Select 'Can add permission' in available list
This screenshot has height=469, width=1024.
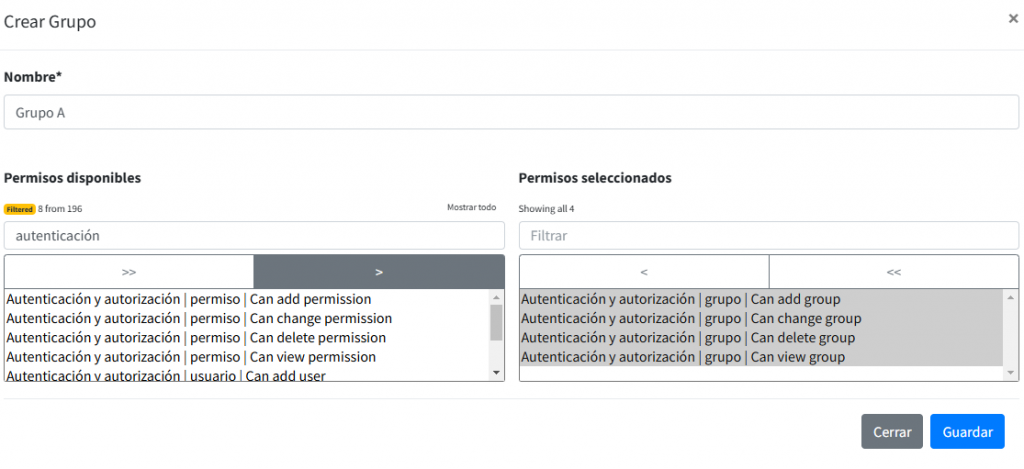pyautogui.click(x=189, y=299)
